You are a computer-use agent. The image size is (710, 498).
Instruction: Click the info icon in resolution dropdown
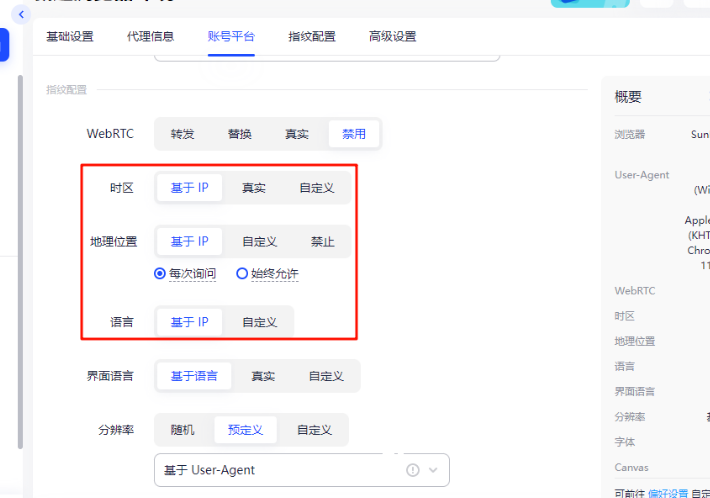tap(413, 470)
